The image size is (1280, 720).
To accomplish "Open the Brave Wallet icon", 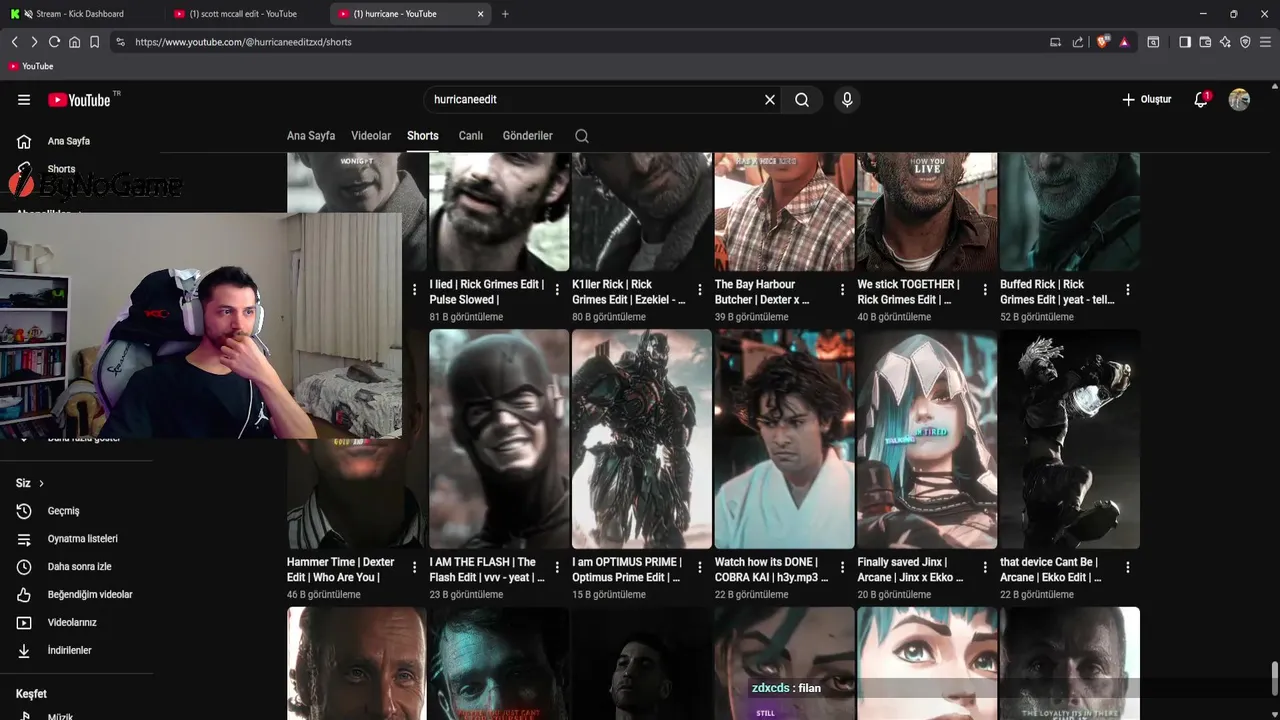I will [x=1205, y=42].
